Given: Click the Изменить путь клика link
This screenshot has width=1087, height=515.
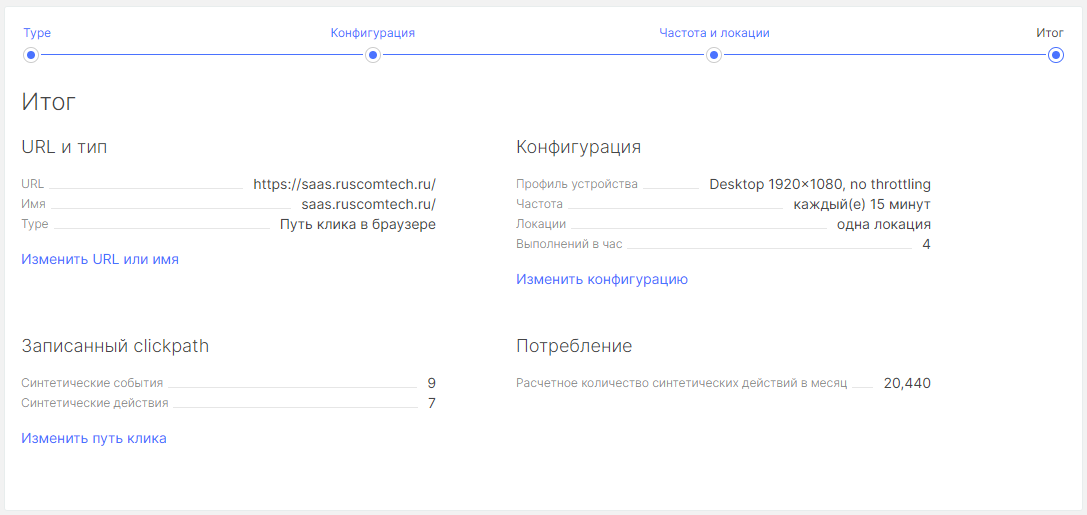Looking at the screenshot, I should 94,438.
